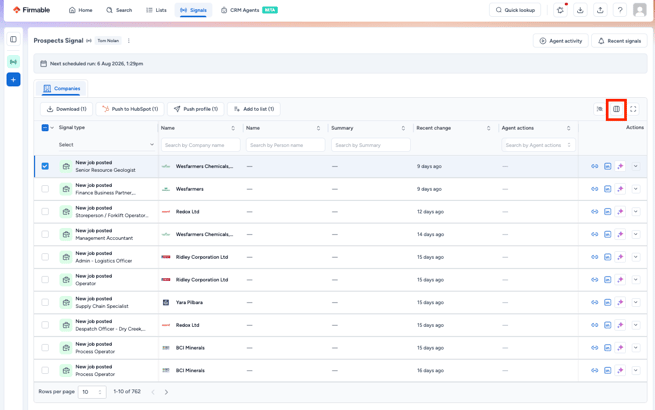
Task: Open notifications bell with red dot
Action: coord(560,10)
